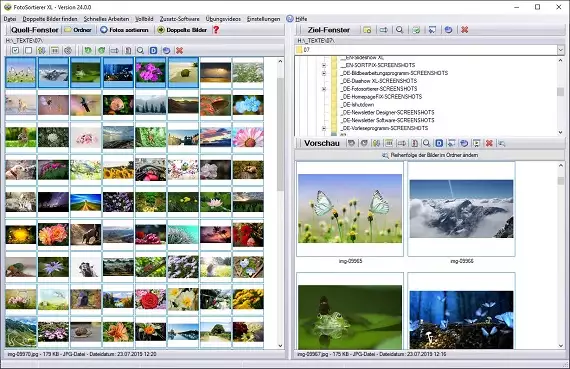
Task: Click the move-arrow icon in the Ziel-Fenster toolbar
Action: pos(384,30)
